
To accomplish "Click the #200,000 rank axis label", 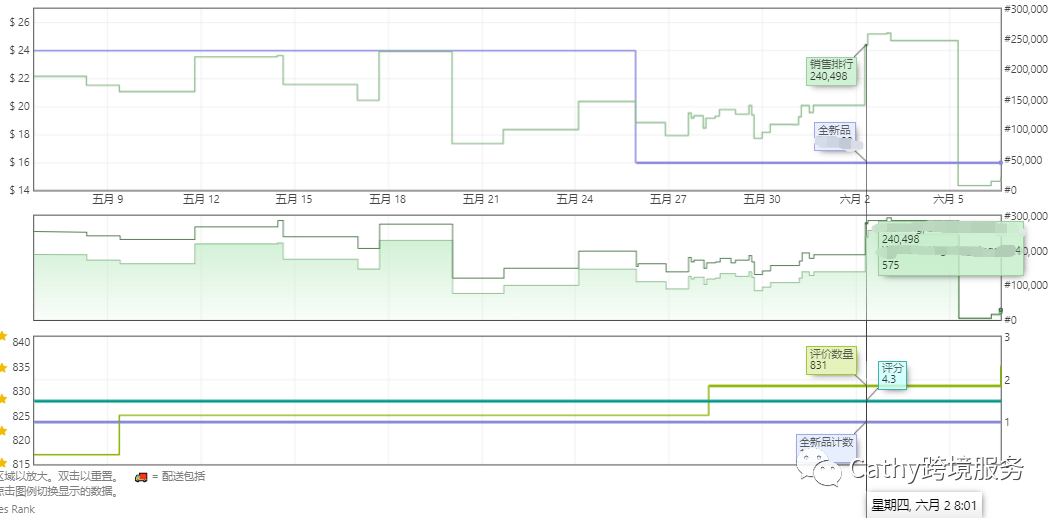I will 1026,69.
